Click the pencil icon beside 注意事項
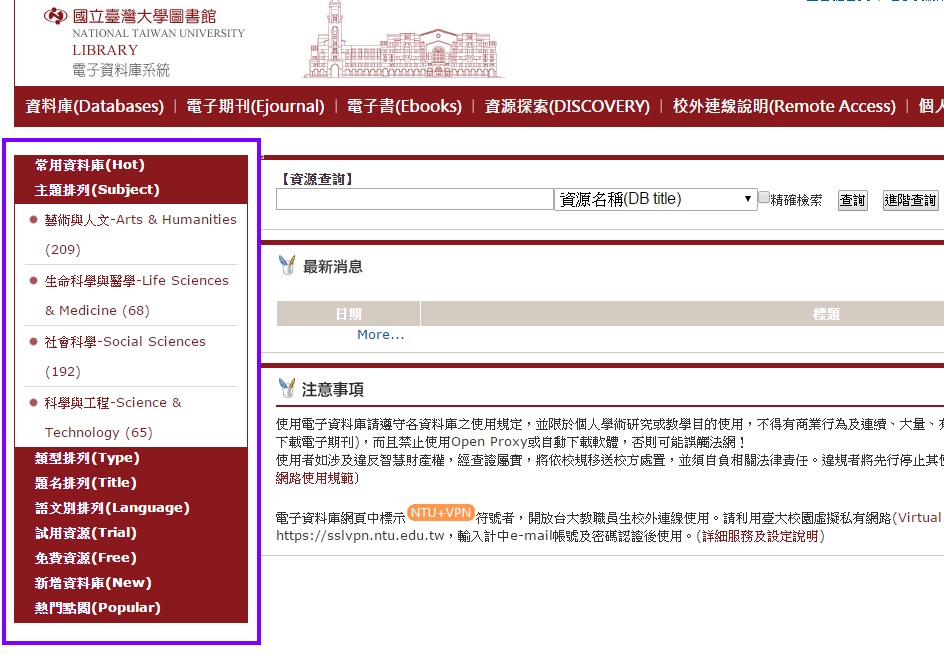 pos(287,388)
